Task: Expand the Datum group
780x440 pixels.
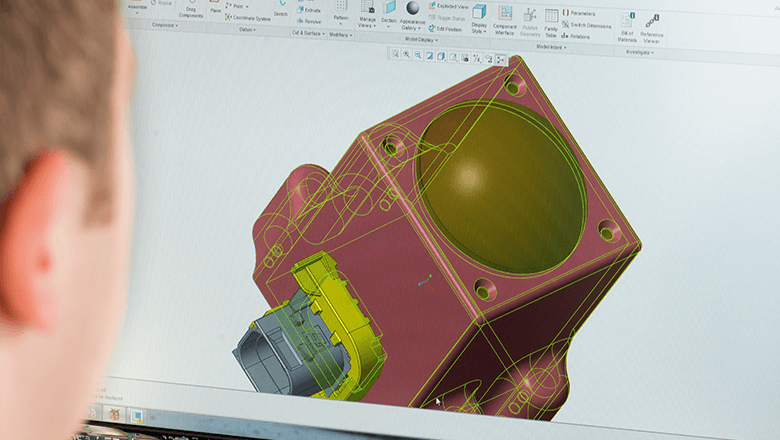Action: (x=247, y=29)
